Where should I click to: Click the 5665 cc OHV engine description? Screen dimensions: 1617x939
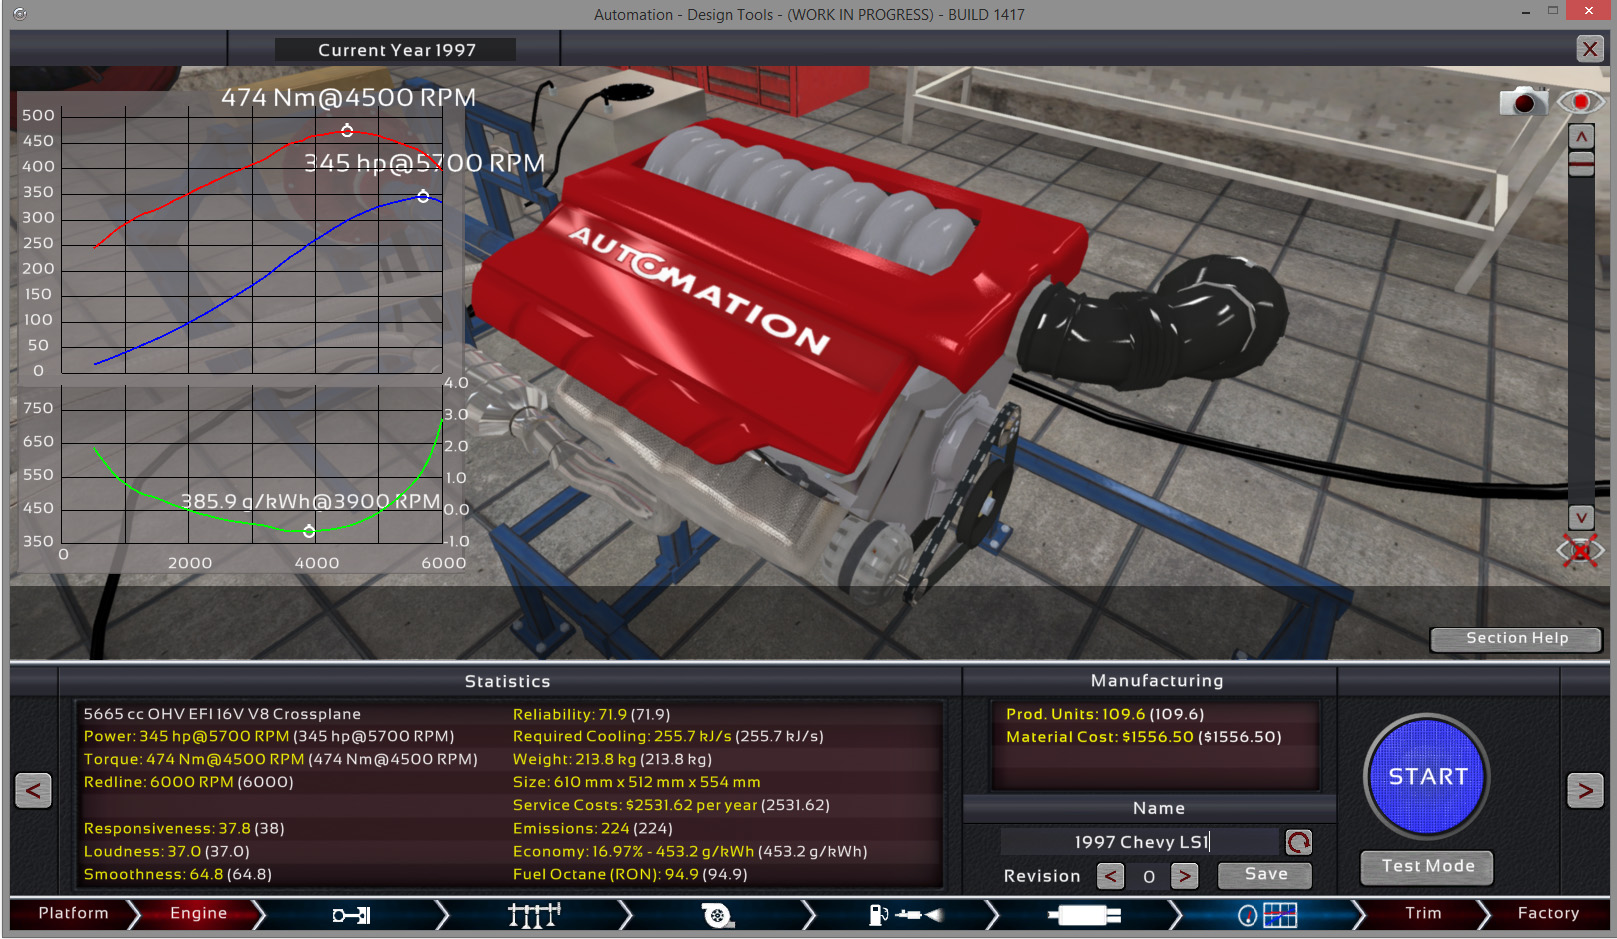click(x=222, y=715)
